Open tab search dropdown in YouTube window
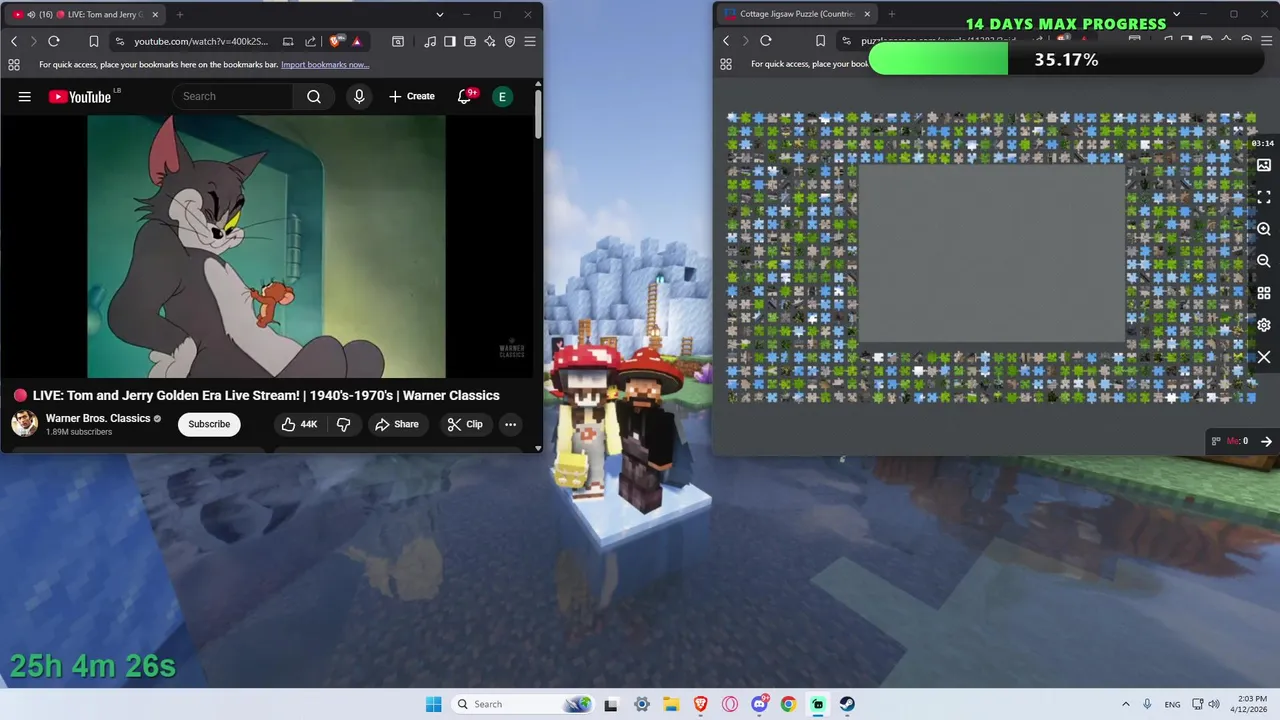Screen dimensions: 1280x720 pyautogui.click(x=439, y=15)
